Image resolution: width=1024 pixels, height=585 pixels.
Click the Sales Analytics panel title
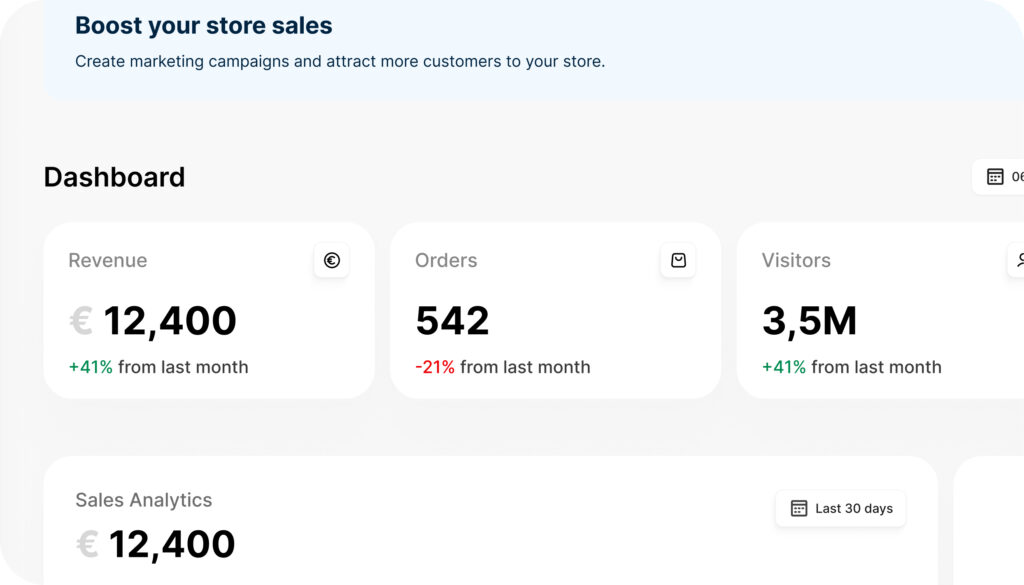(x=144, y=500)
